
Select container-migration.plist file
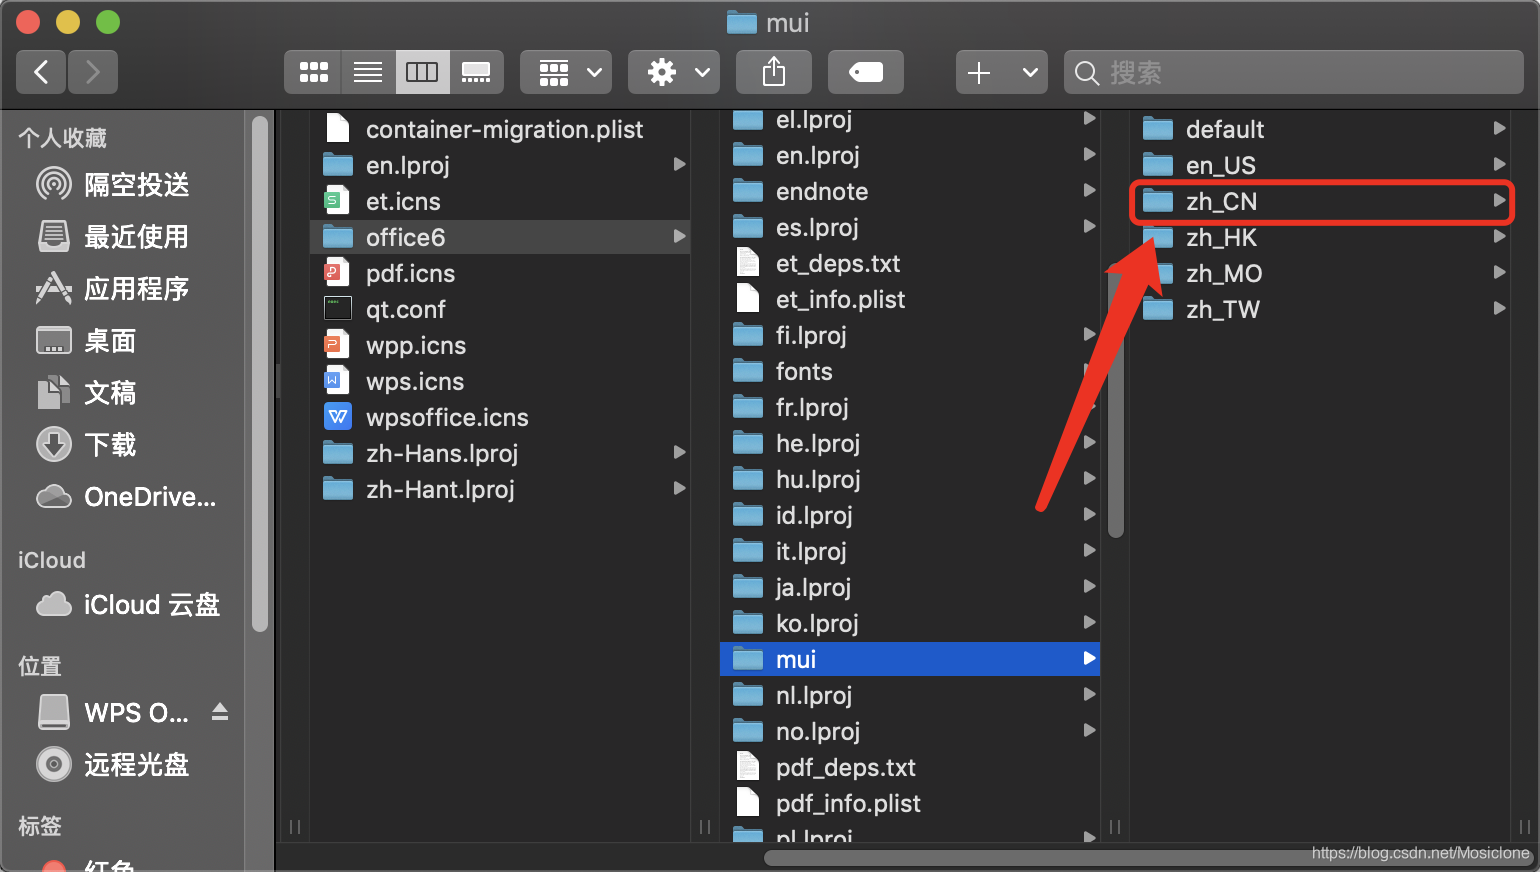pos(500,129)
